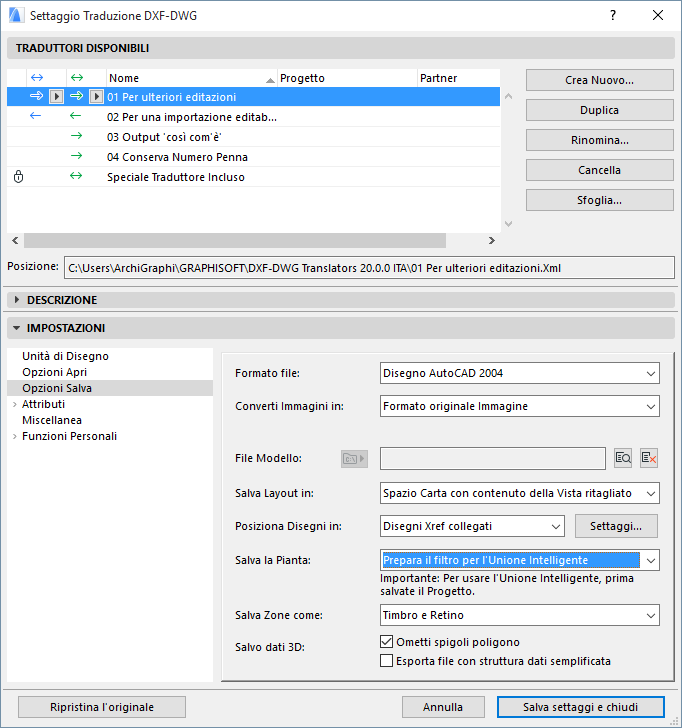The height and width of the screenshot is (728, 682).
Task: Open Converti Immagini in dropdown
Action: [x=520, y=406]
